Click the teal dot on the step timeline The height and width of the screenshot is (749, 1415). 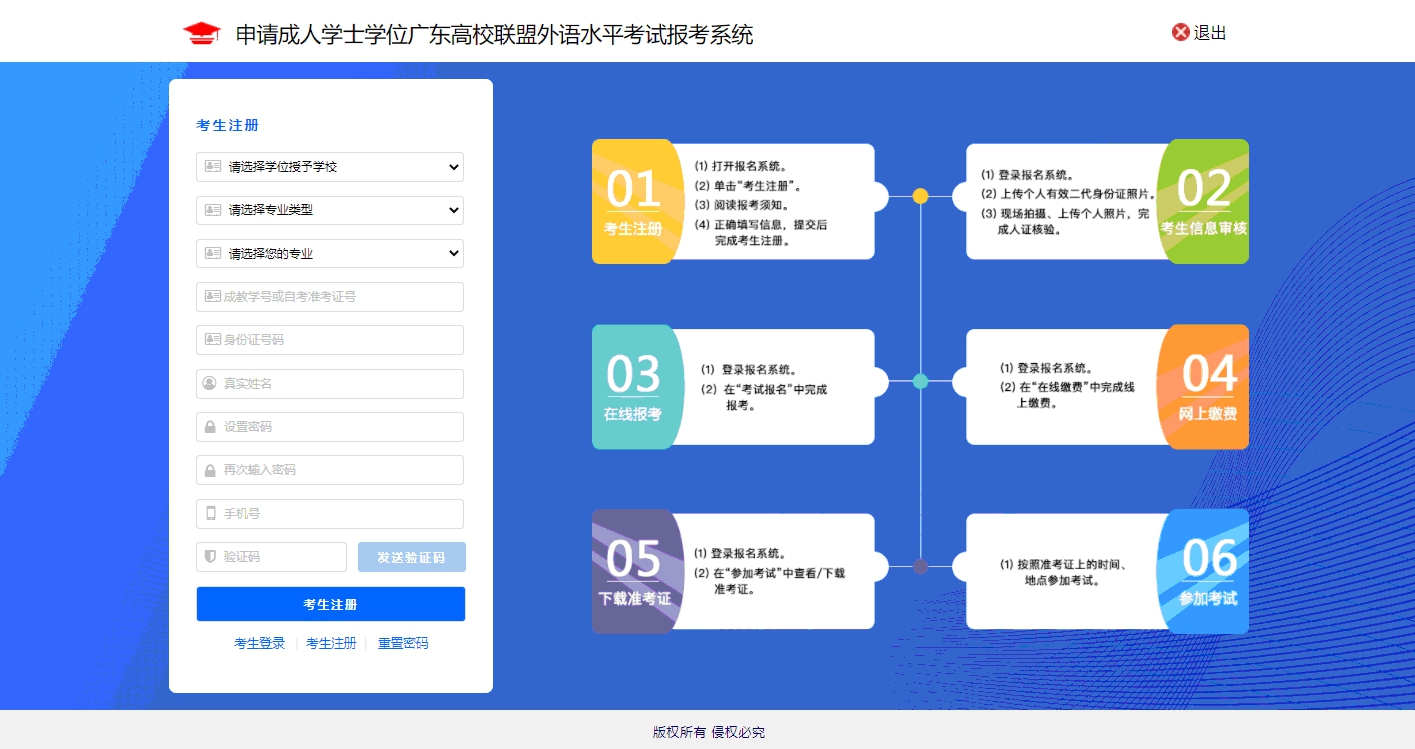(921, 381)
